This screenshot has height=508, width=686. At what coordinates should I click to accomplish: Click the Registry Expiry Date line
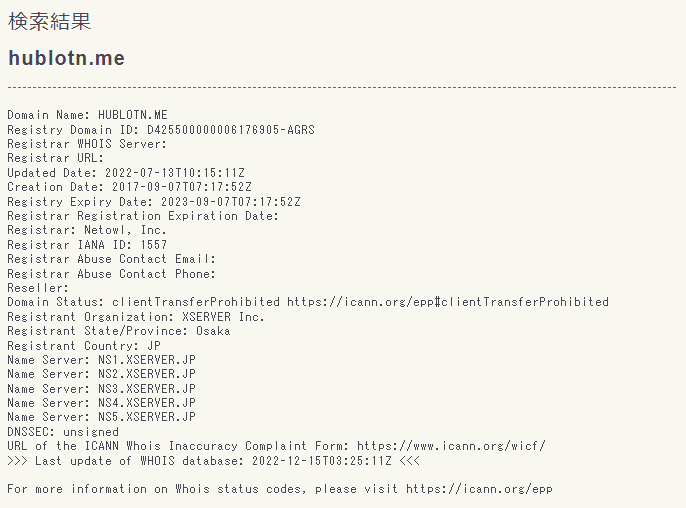point(153,201)
